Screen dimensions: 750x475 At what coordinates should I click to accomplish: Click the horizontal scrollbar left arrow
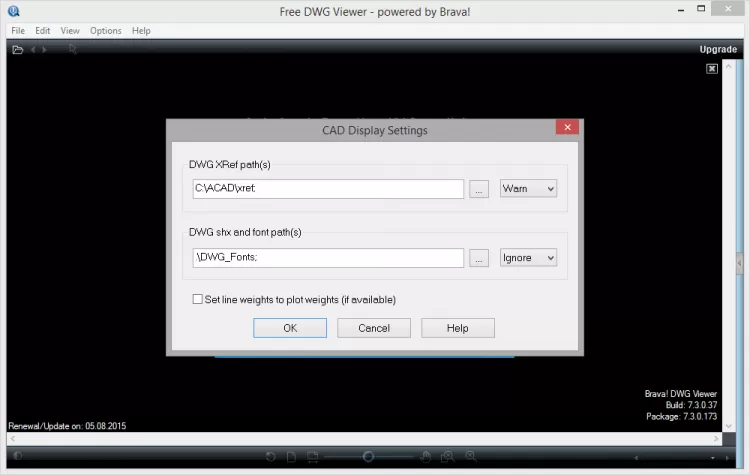(13, 439)
